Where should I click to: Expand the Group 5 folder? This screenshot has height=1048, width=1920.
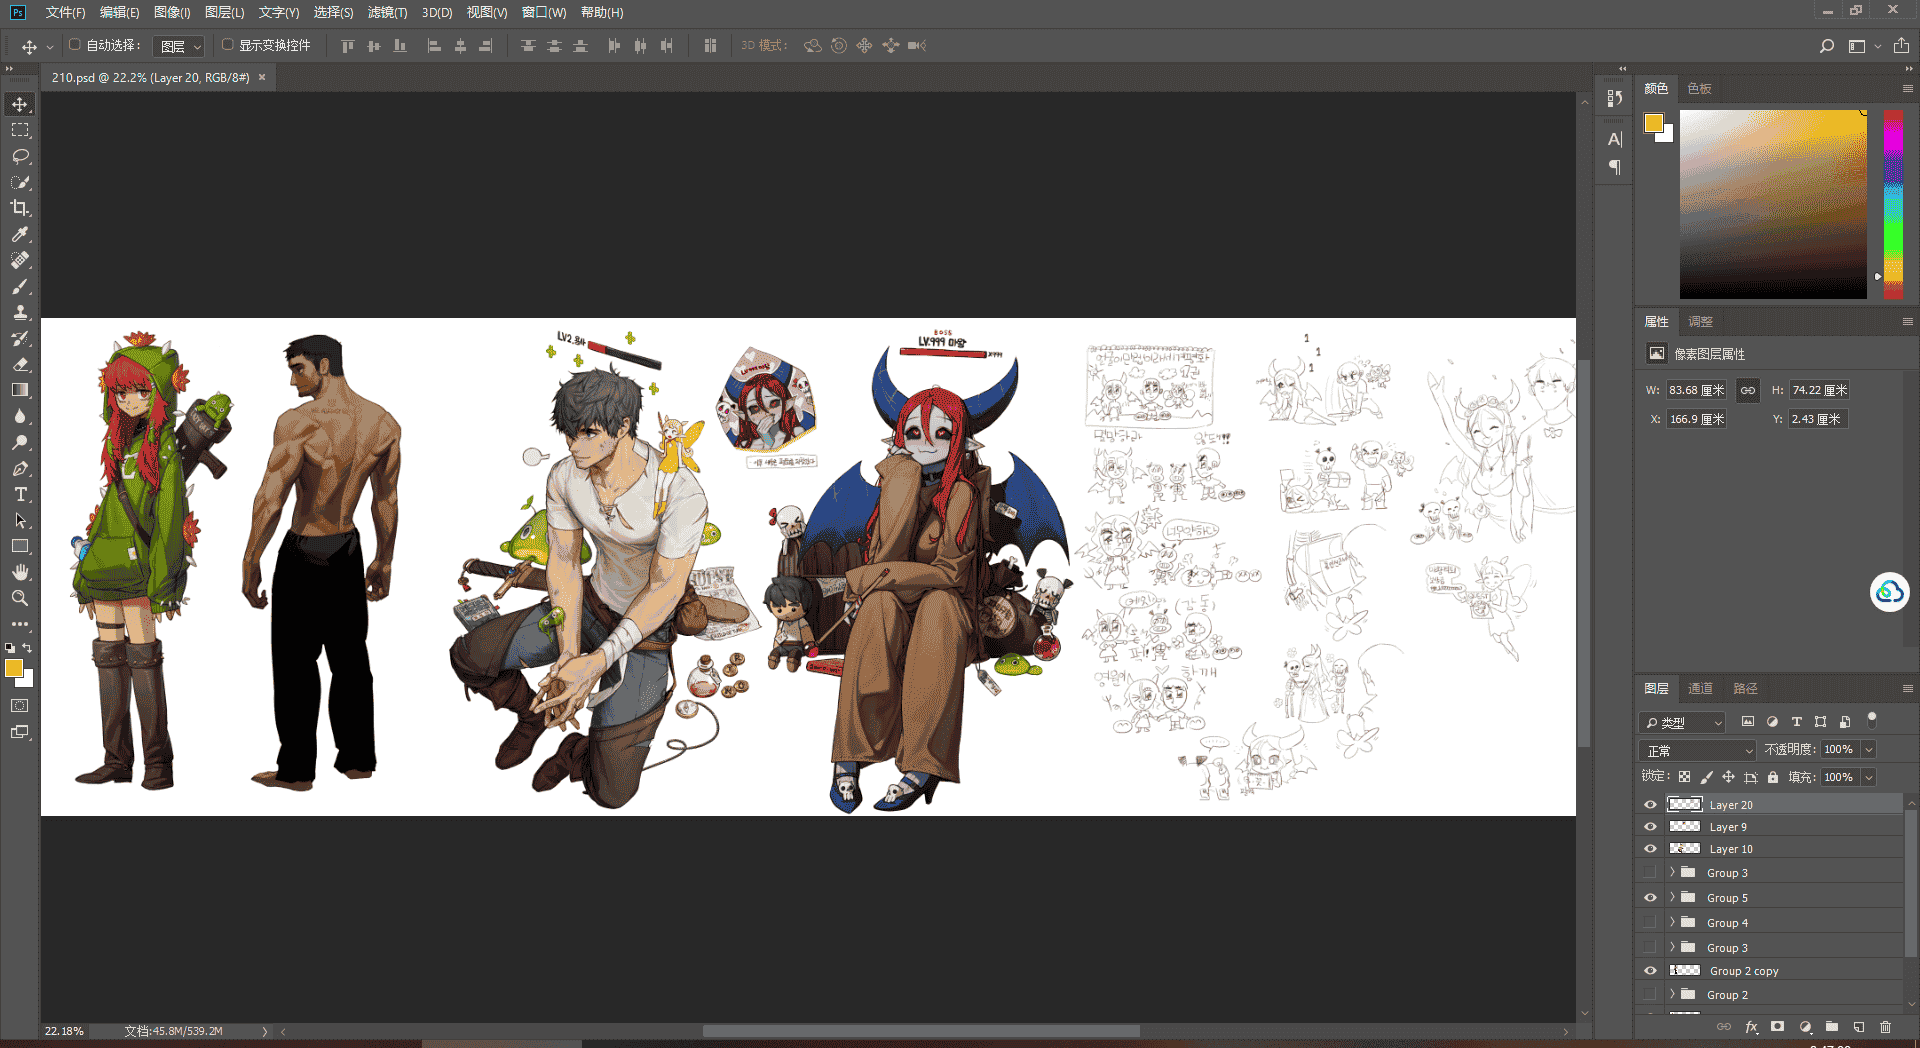(x=1672, y=897)
